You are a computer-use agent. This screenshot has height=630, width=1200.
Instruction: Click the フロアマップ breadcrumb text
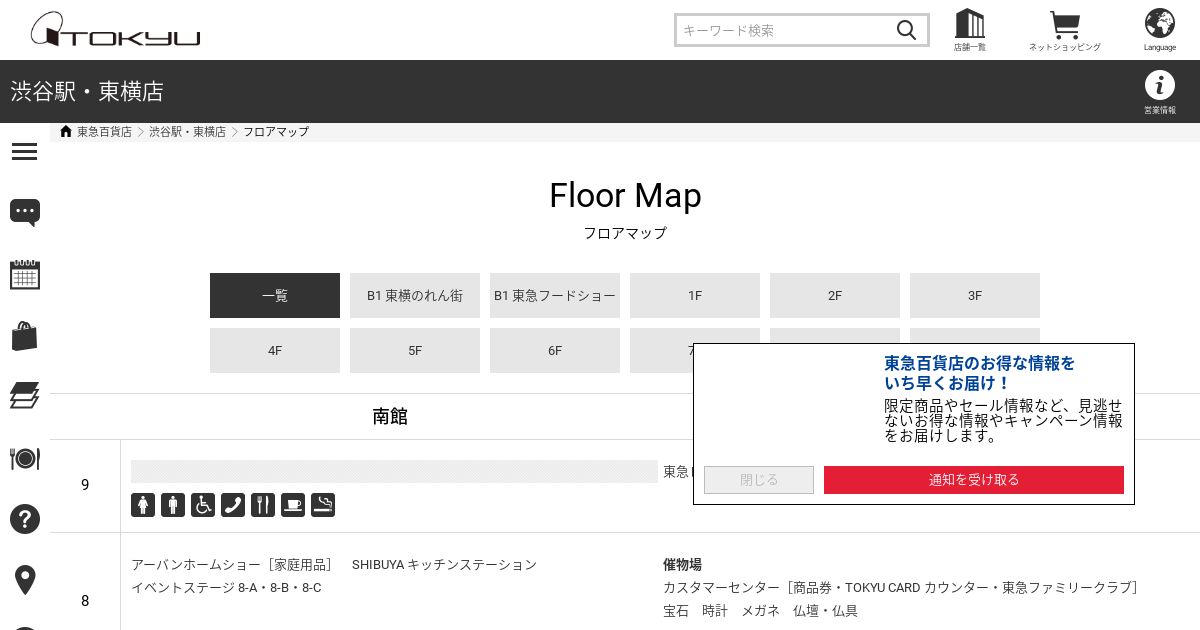coord(276,132)
